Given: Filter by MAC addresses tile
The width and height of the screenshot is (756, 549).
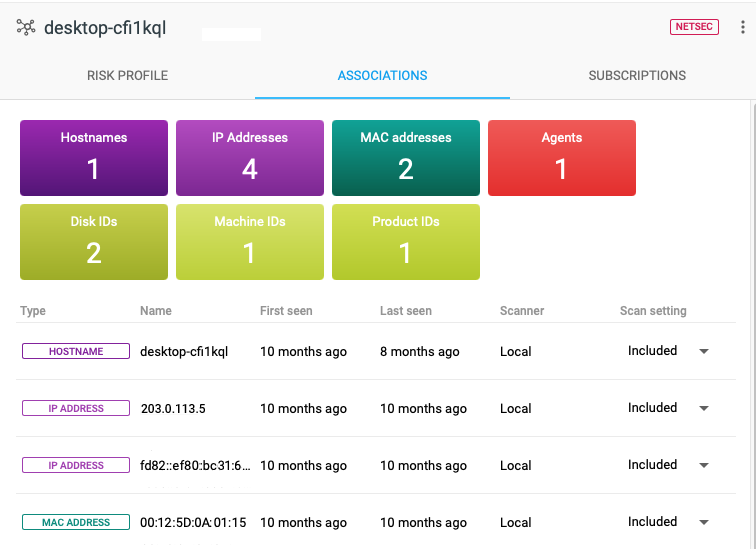Looking at the screenshot, I should [x=406, y=158].
